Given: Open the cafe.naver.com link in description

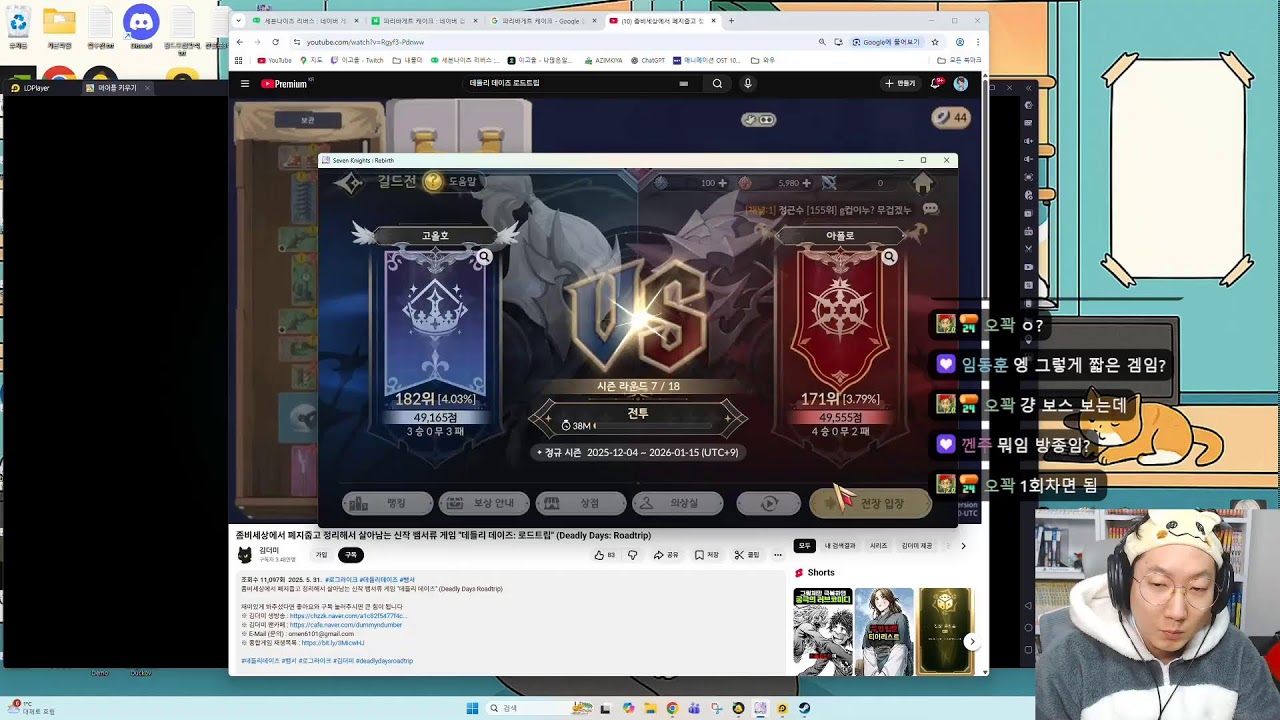Looking at the screenshot, I should (x=346, y=625).
